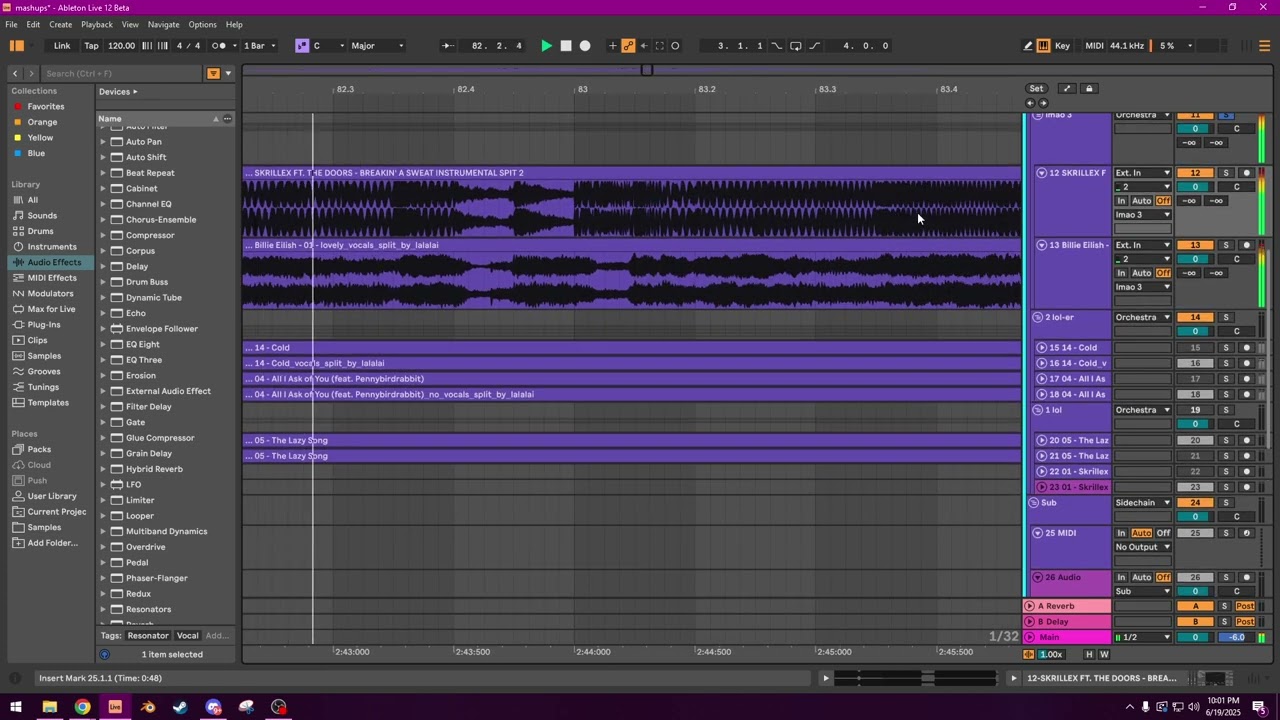The width and height of the screenshot is (1280, 720).
Task: Open the Sidechain routing dropdown on Sub
Action: click(1143, 503)
